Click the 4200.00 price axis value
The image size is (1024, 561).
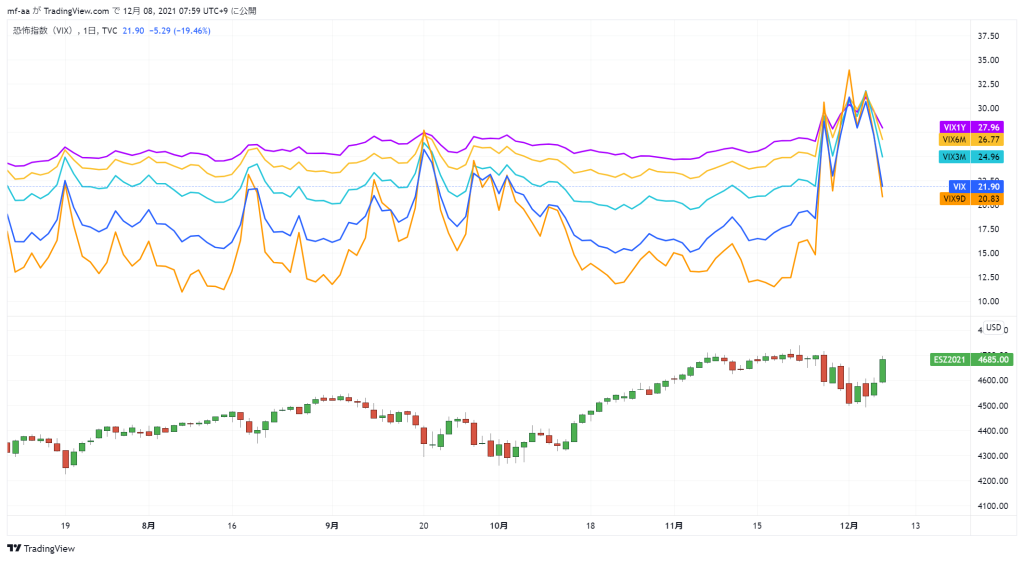(993, 481)
